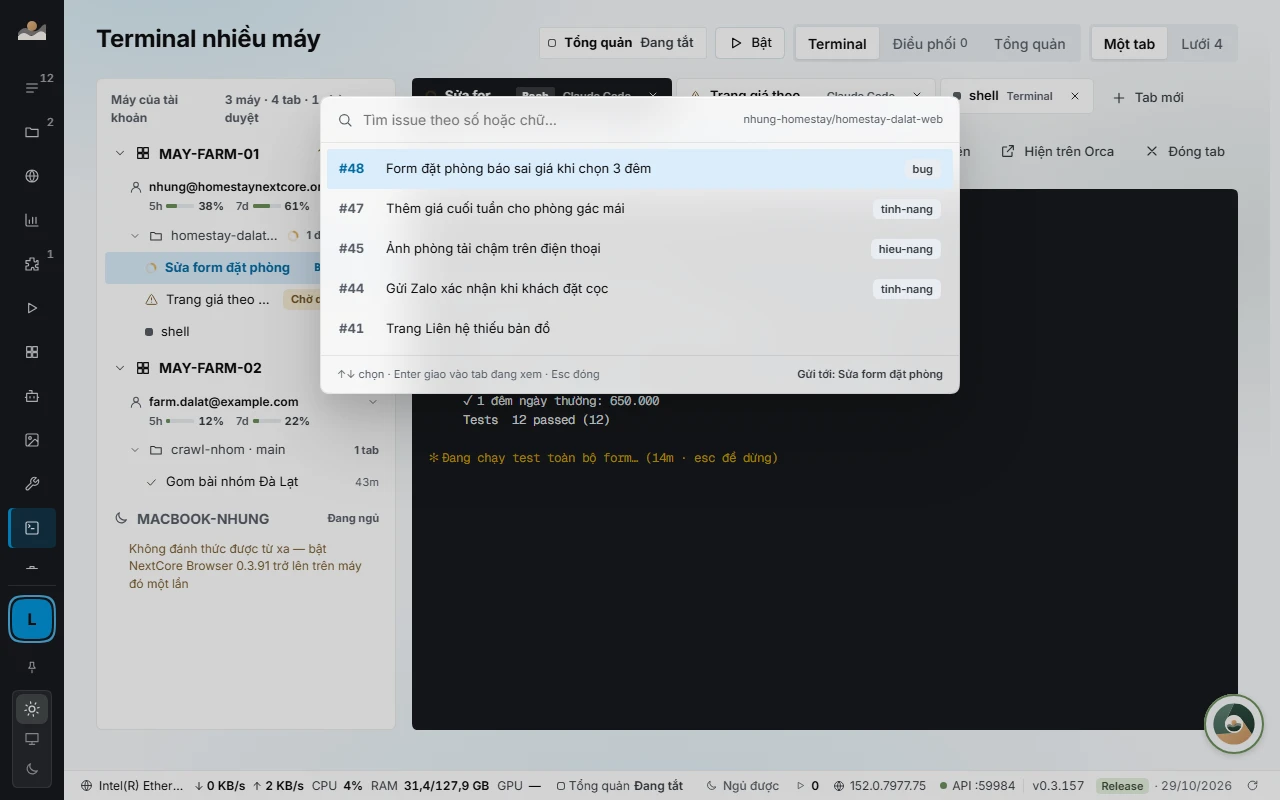Viewport: 1280px width, 800px height.
Task: Select issue #47 Thêm giá cuối tuần
Action: (640, 209)
